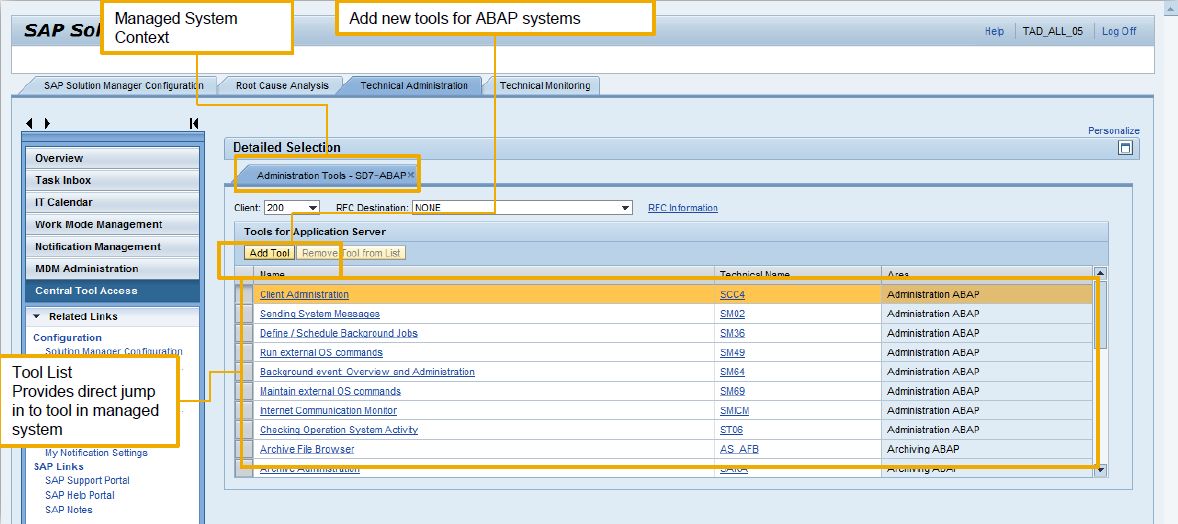The height and width of the screenshot is (524, 1178).
Task: Select the Technical Administration tab
Action: [414, 86]
